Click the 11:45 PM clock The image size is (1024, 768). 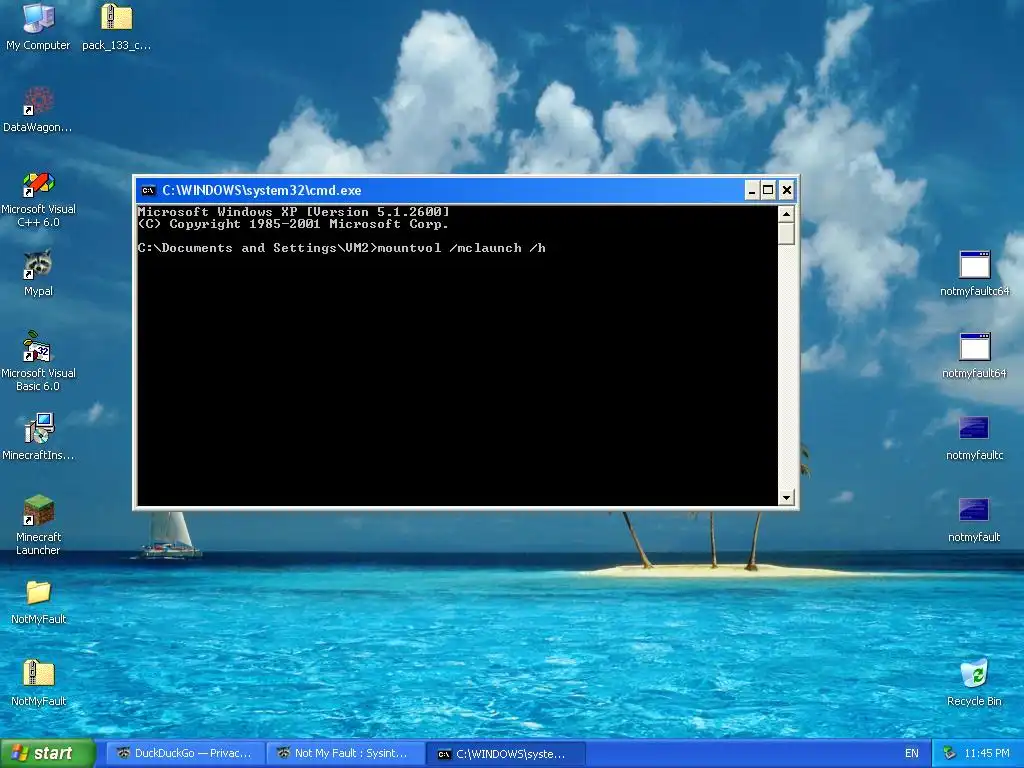pos(986,754)
